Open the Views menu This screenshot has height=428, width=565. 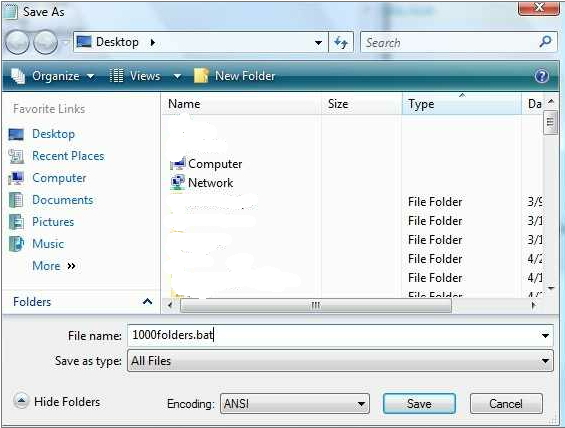click(x=145, y=76)
